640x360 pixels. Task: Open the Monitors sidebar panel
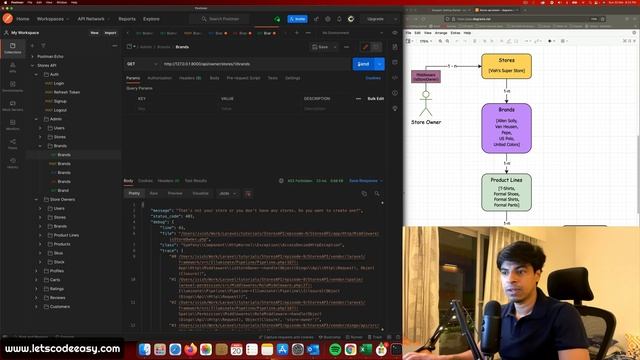click(13, 124)
